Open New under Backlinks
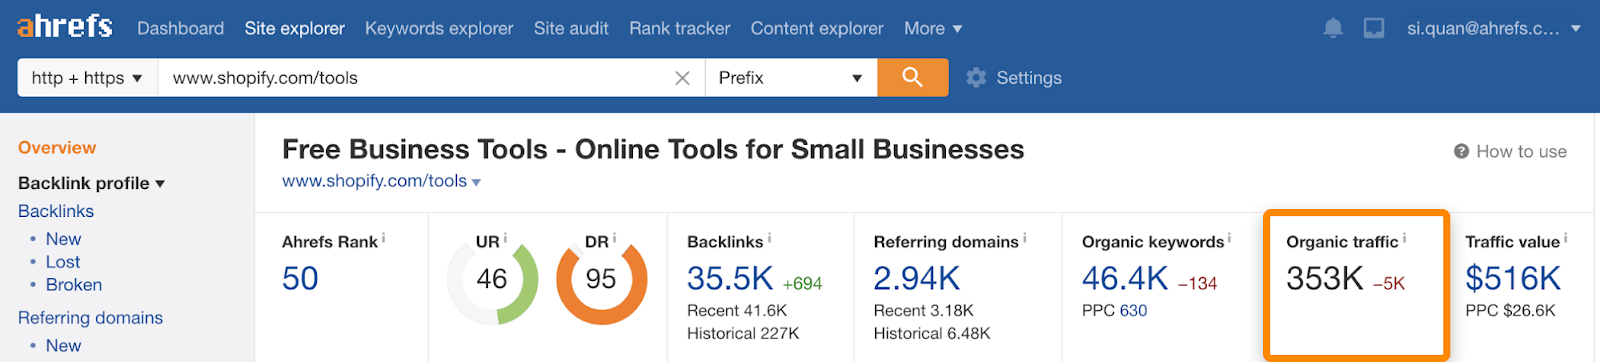Screen dimensions: 1600x362 63,239
